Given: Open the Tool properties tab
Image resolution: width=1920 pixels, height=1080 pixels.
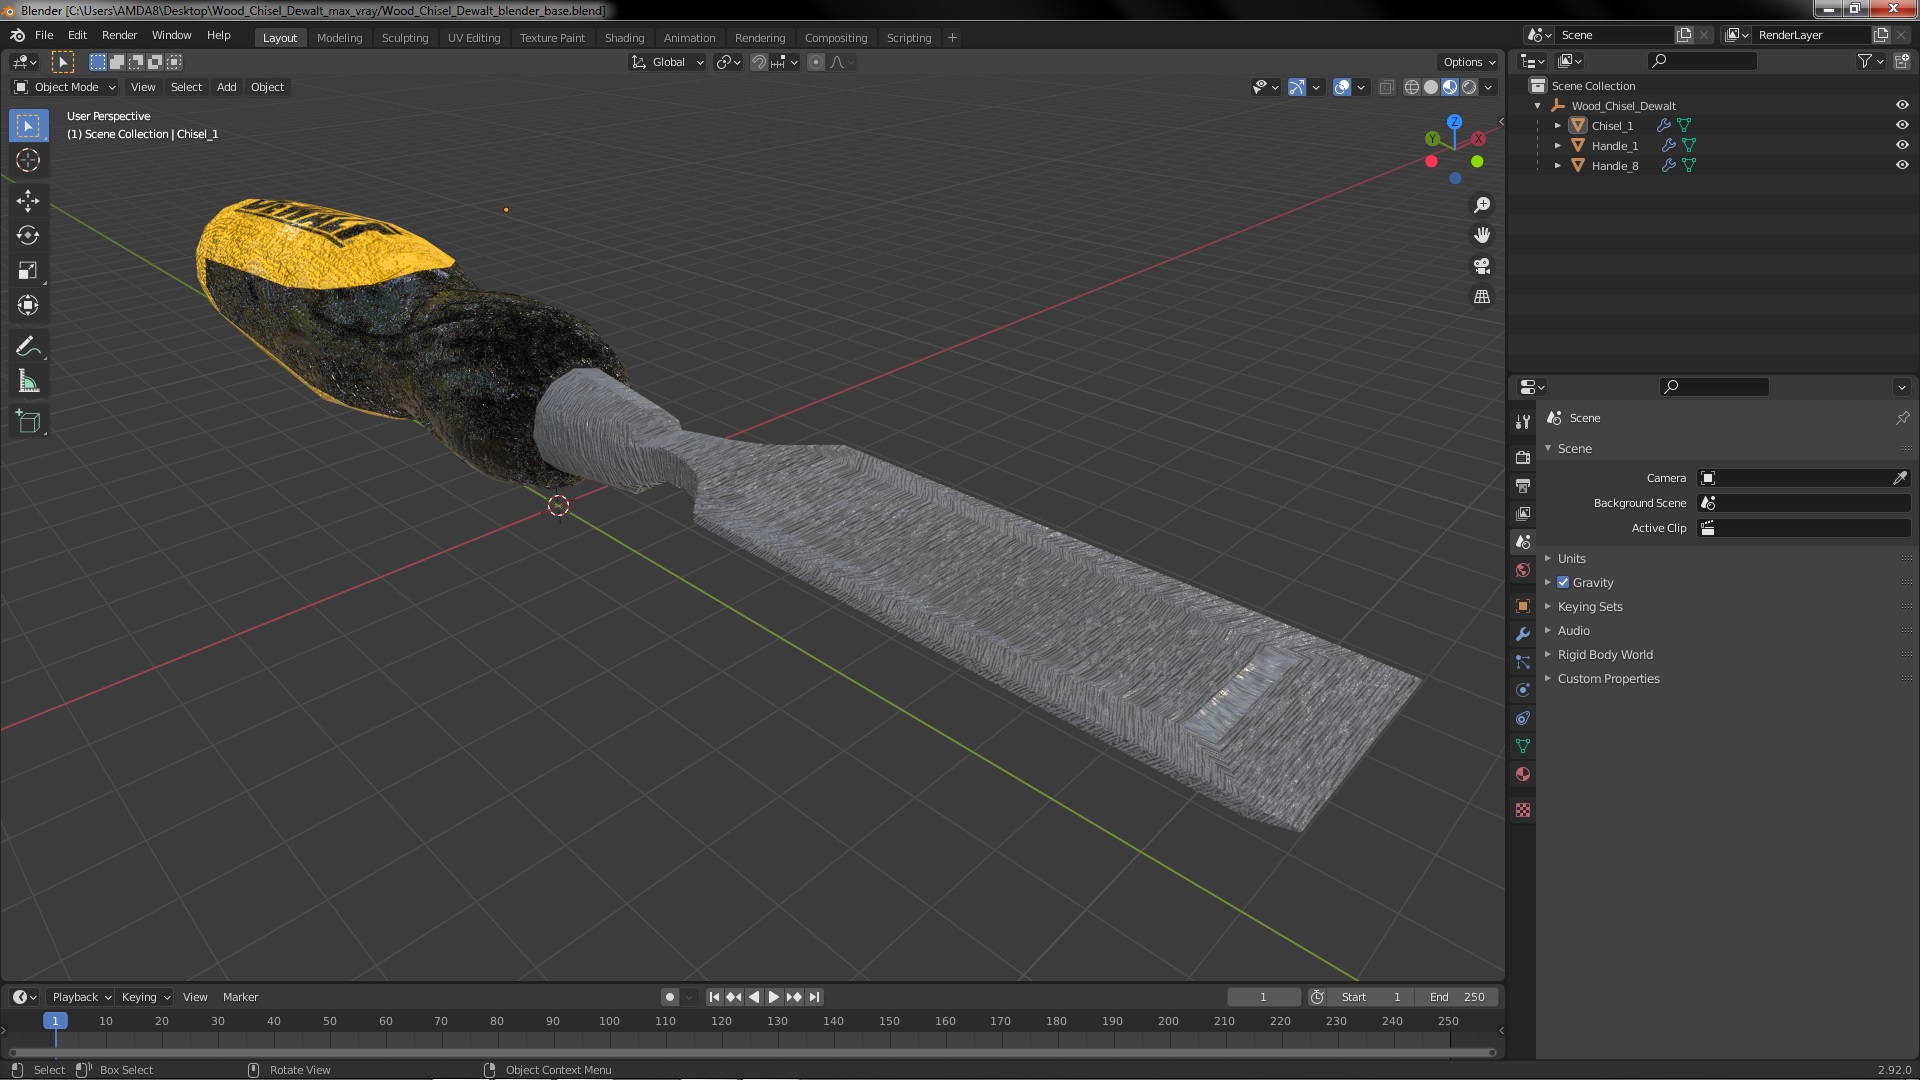Looking at the screenshot, I should point(1523,422).
